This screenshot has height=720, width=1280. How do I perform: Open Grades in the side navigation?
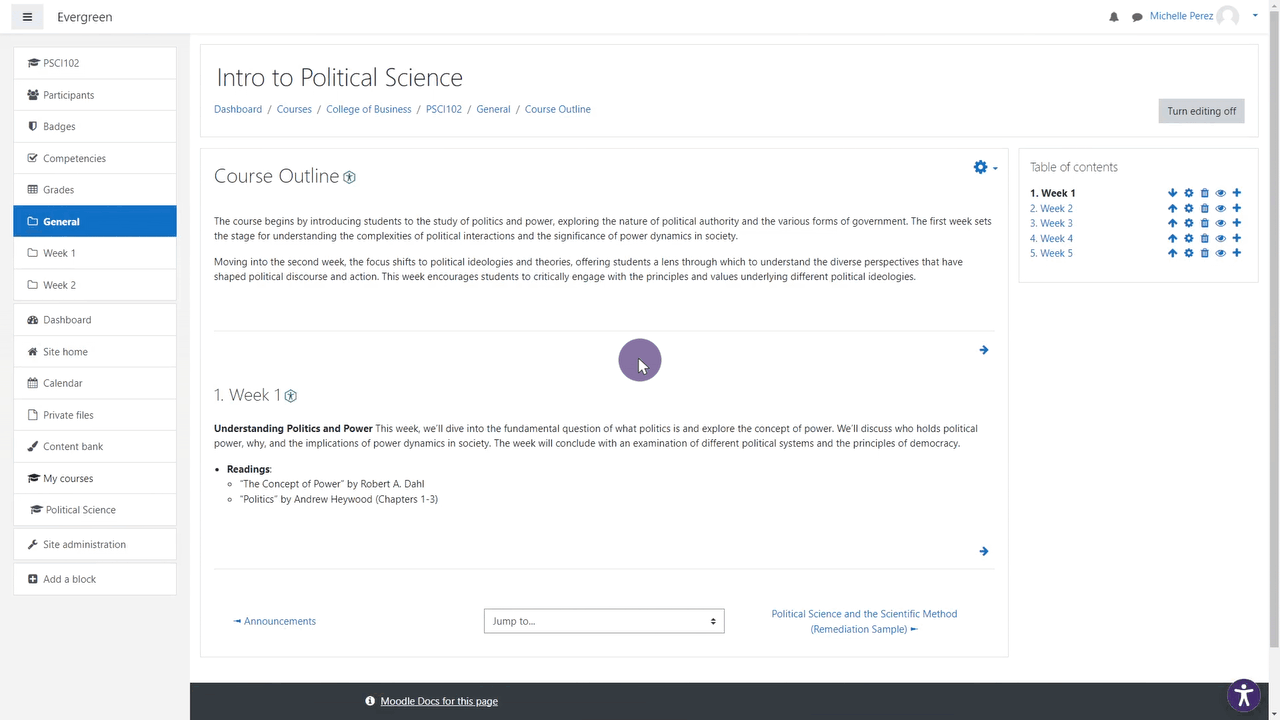[58, 190]
